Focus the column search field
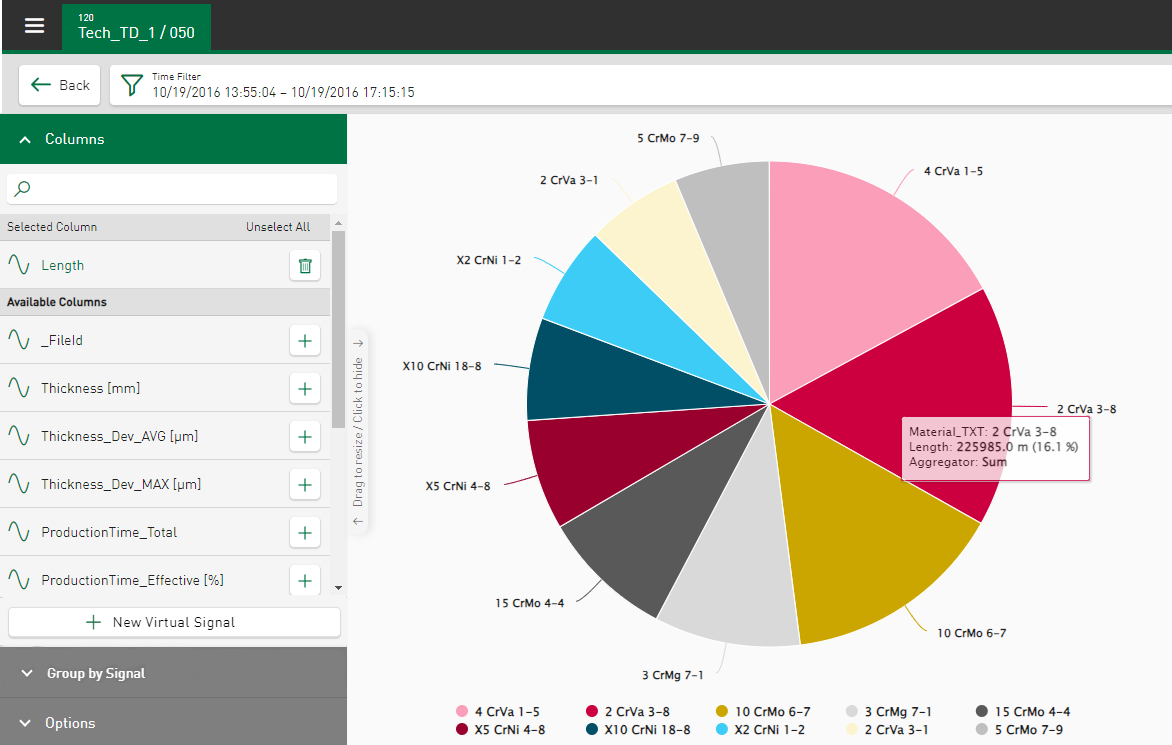The image size is (1172, 745). coord(180,188)
